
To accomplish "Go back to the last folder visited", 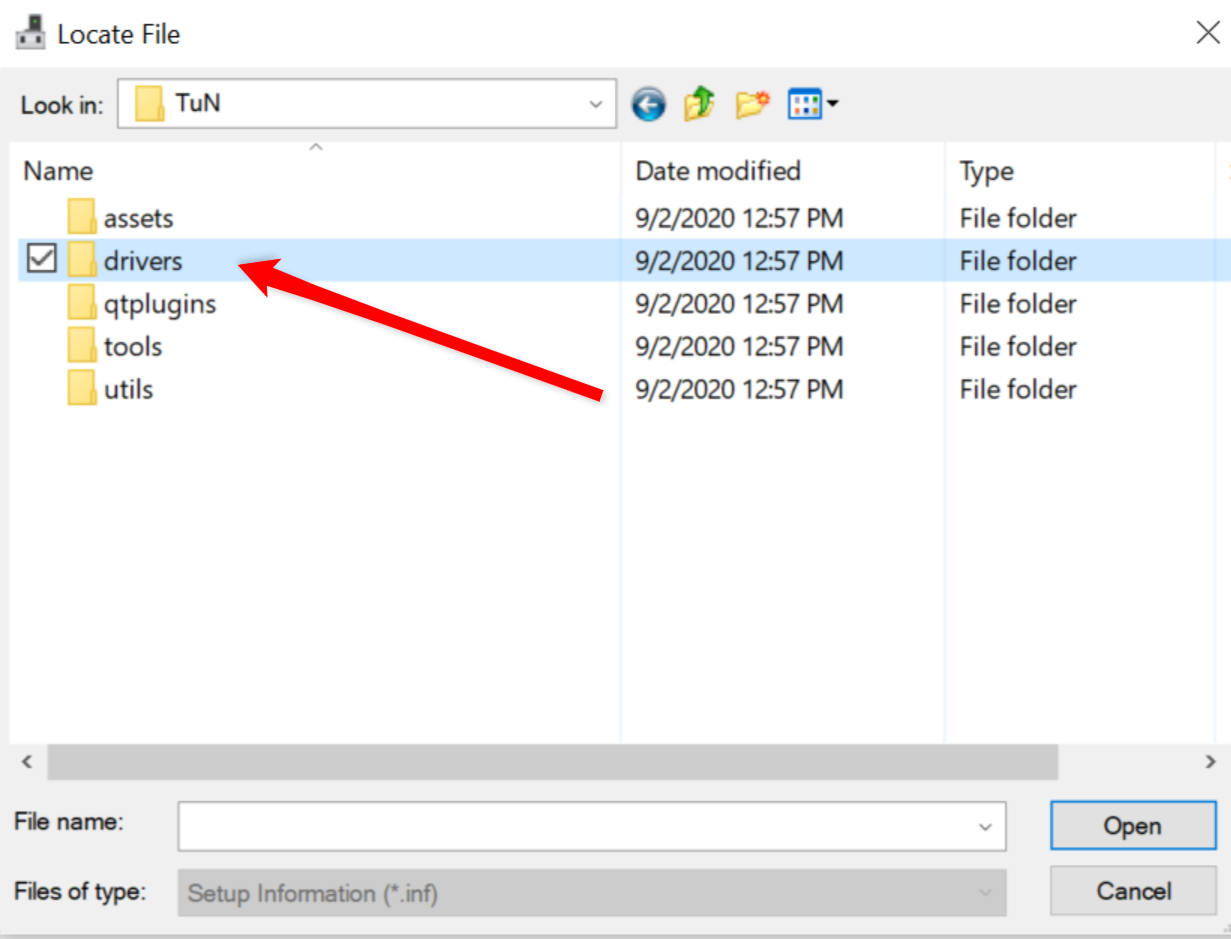I will (x=649, y=104).
